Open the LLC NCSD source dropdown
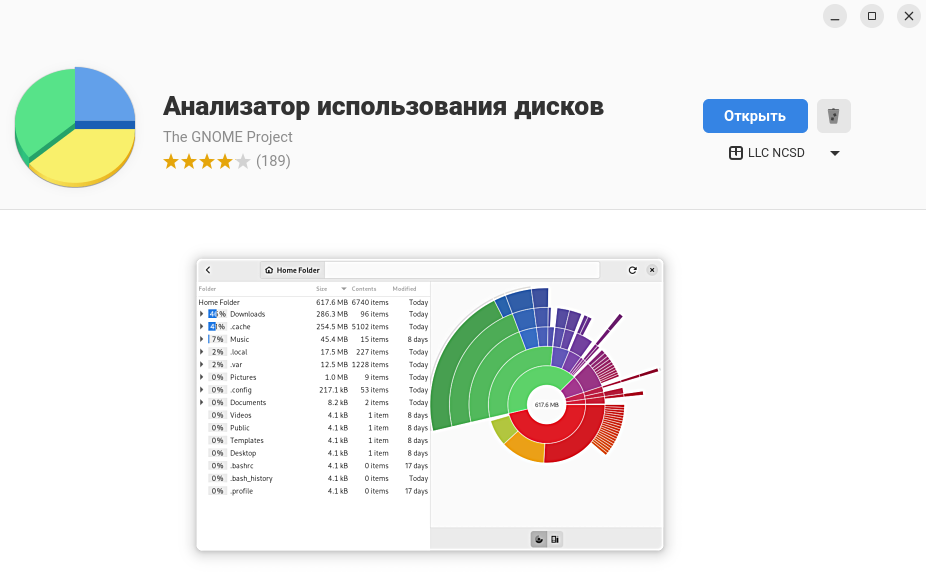 click(783, 153)
